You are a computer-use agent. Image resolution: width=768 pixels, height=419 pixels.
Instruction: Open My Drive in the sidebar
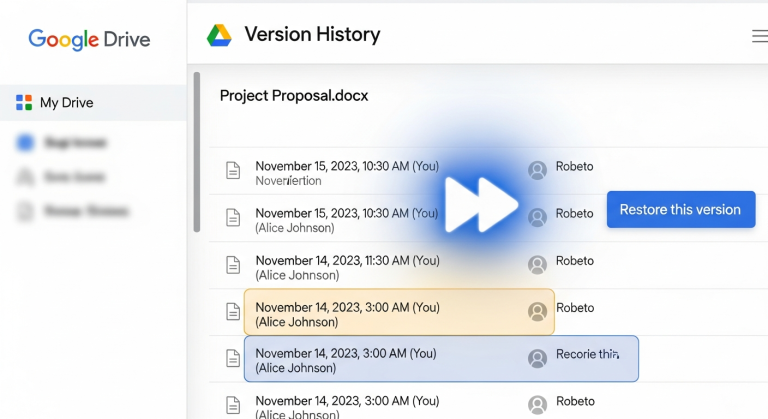66,103
